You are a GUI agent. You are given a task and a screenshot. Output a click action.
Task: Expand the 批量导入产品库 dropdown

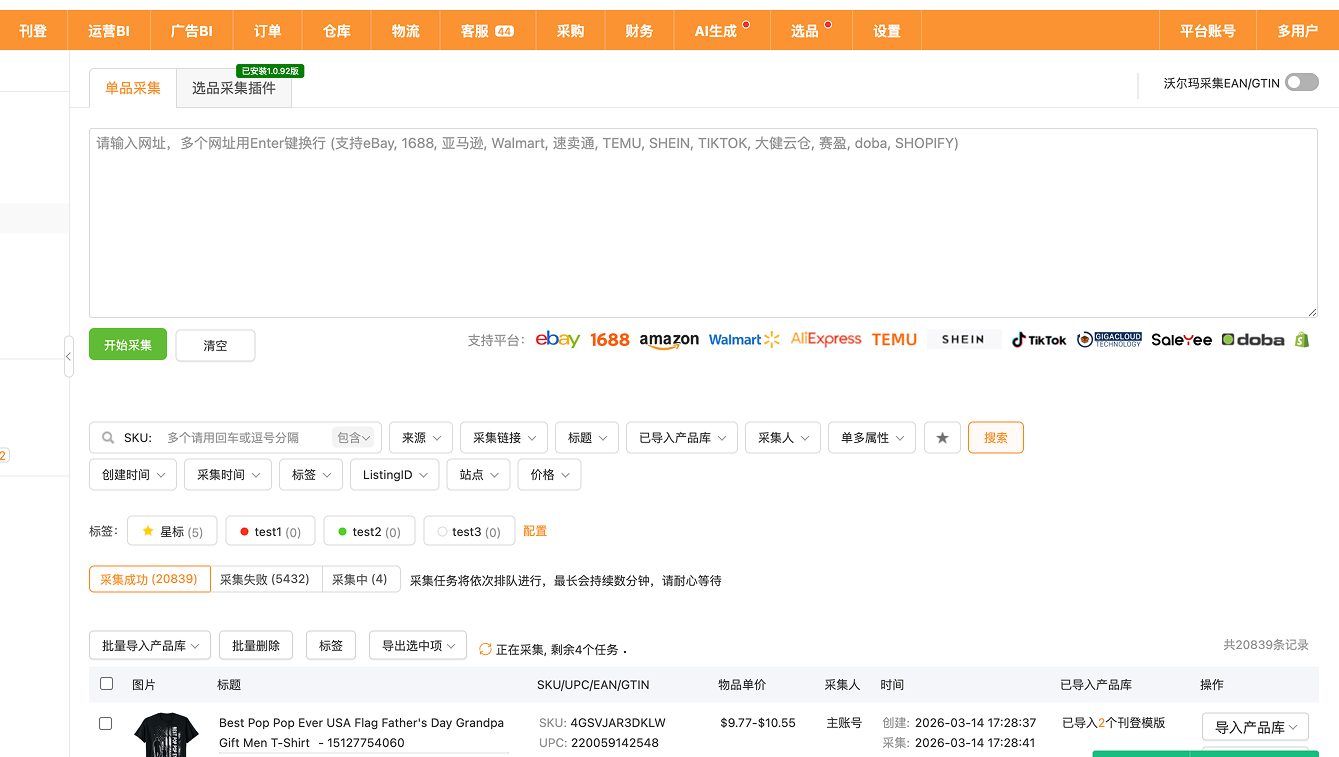(150, 646)
